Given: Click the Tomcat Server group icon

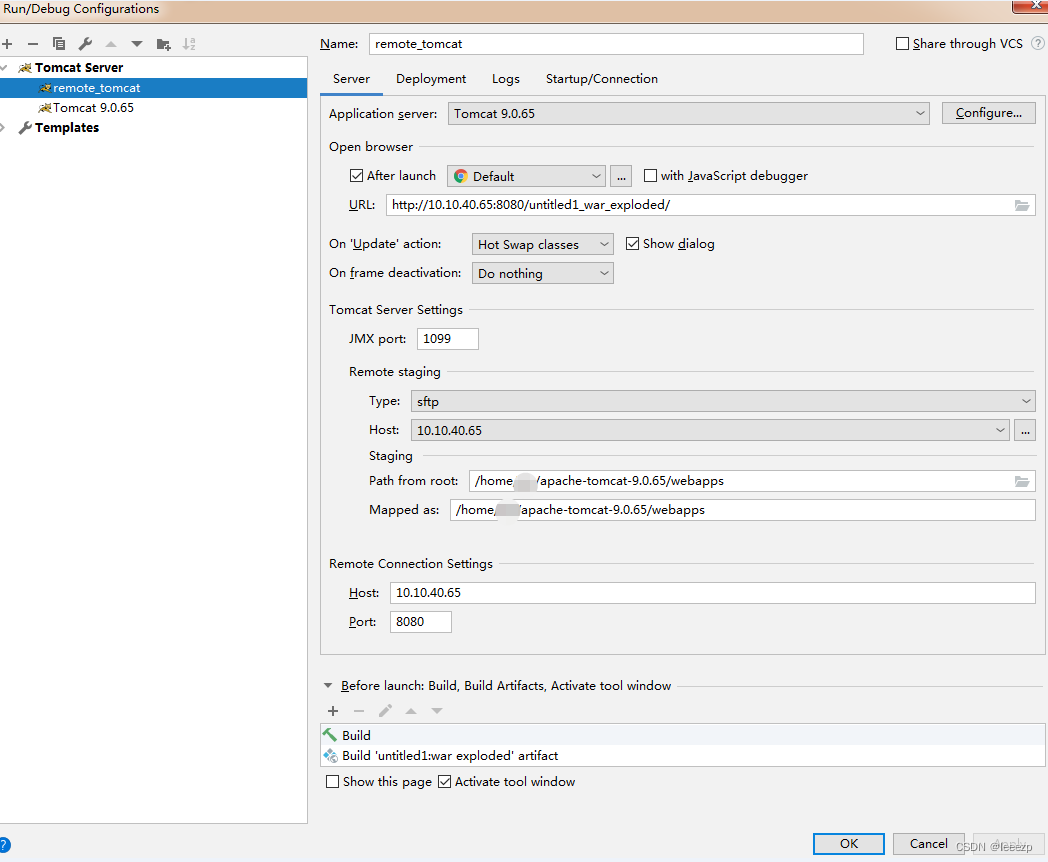Looking at the screenshot, I should coord(25,67).
